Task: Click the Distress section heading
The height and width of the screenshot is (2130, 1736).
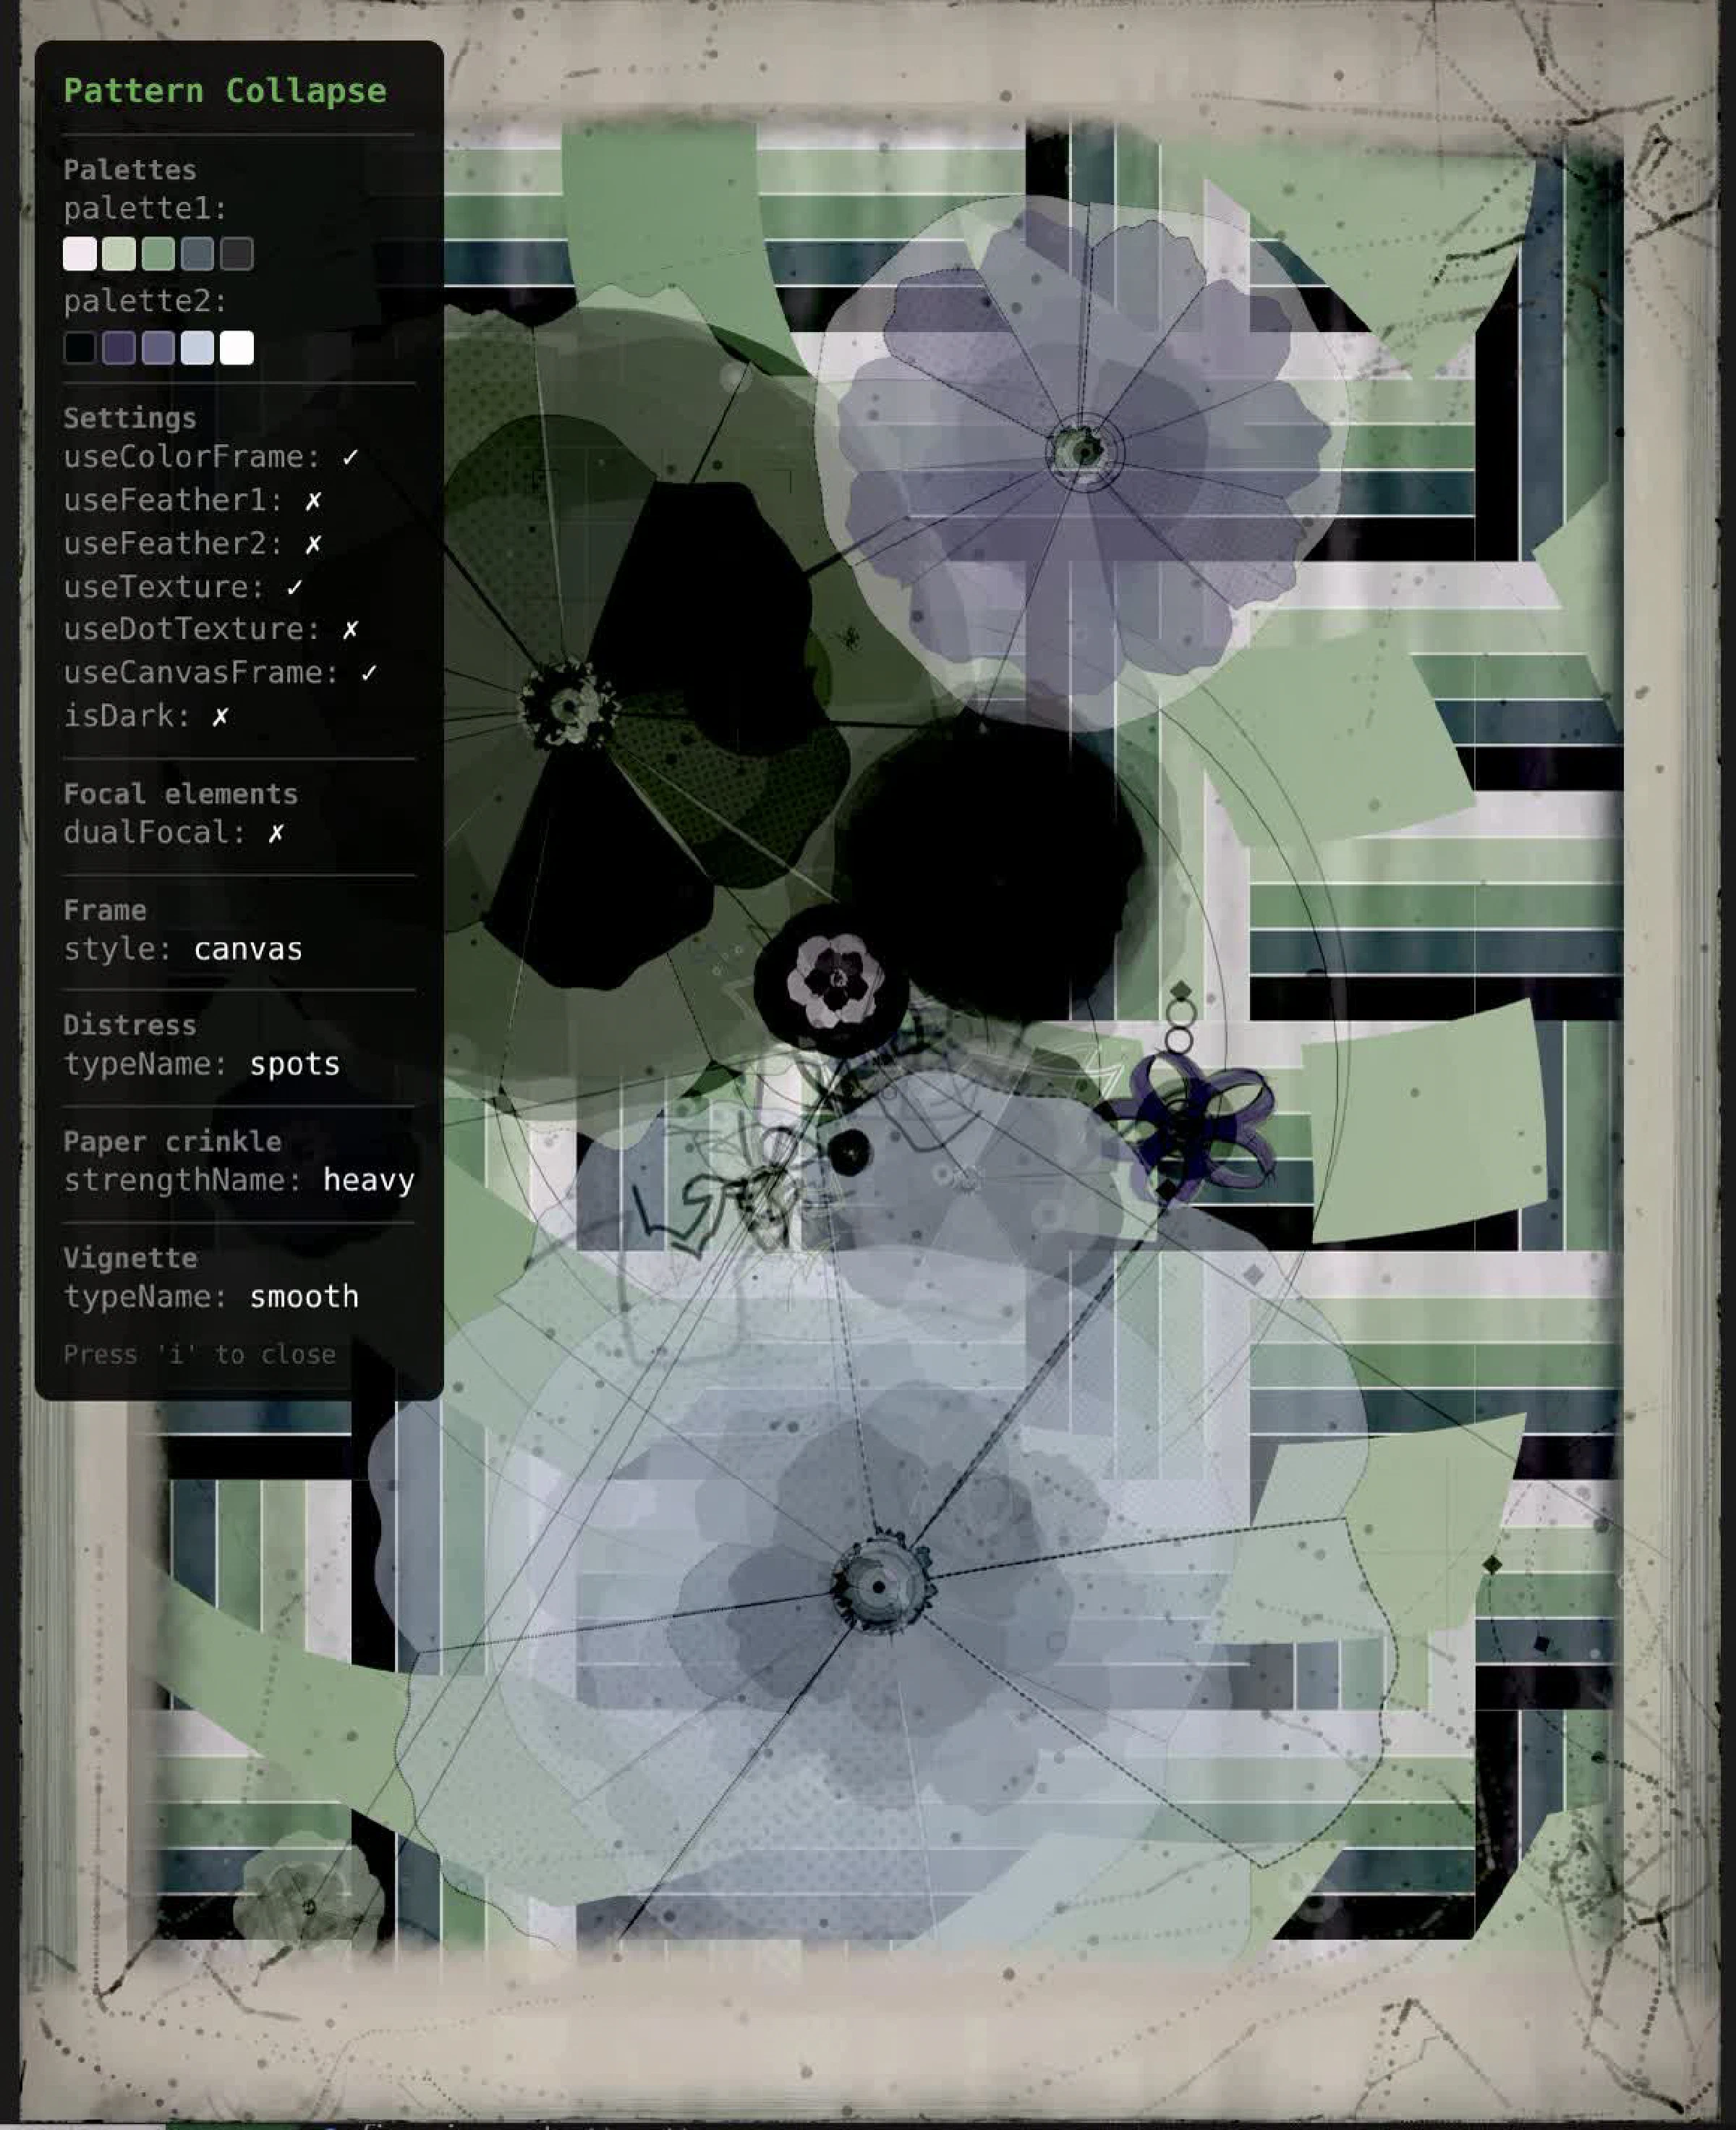Action: (130, 1025)
